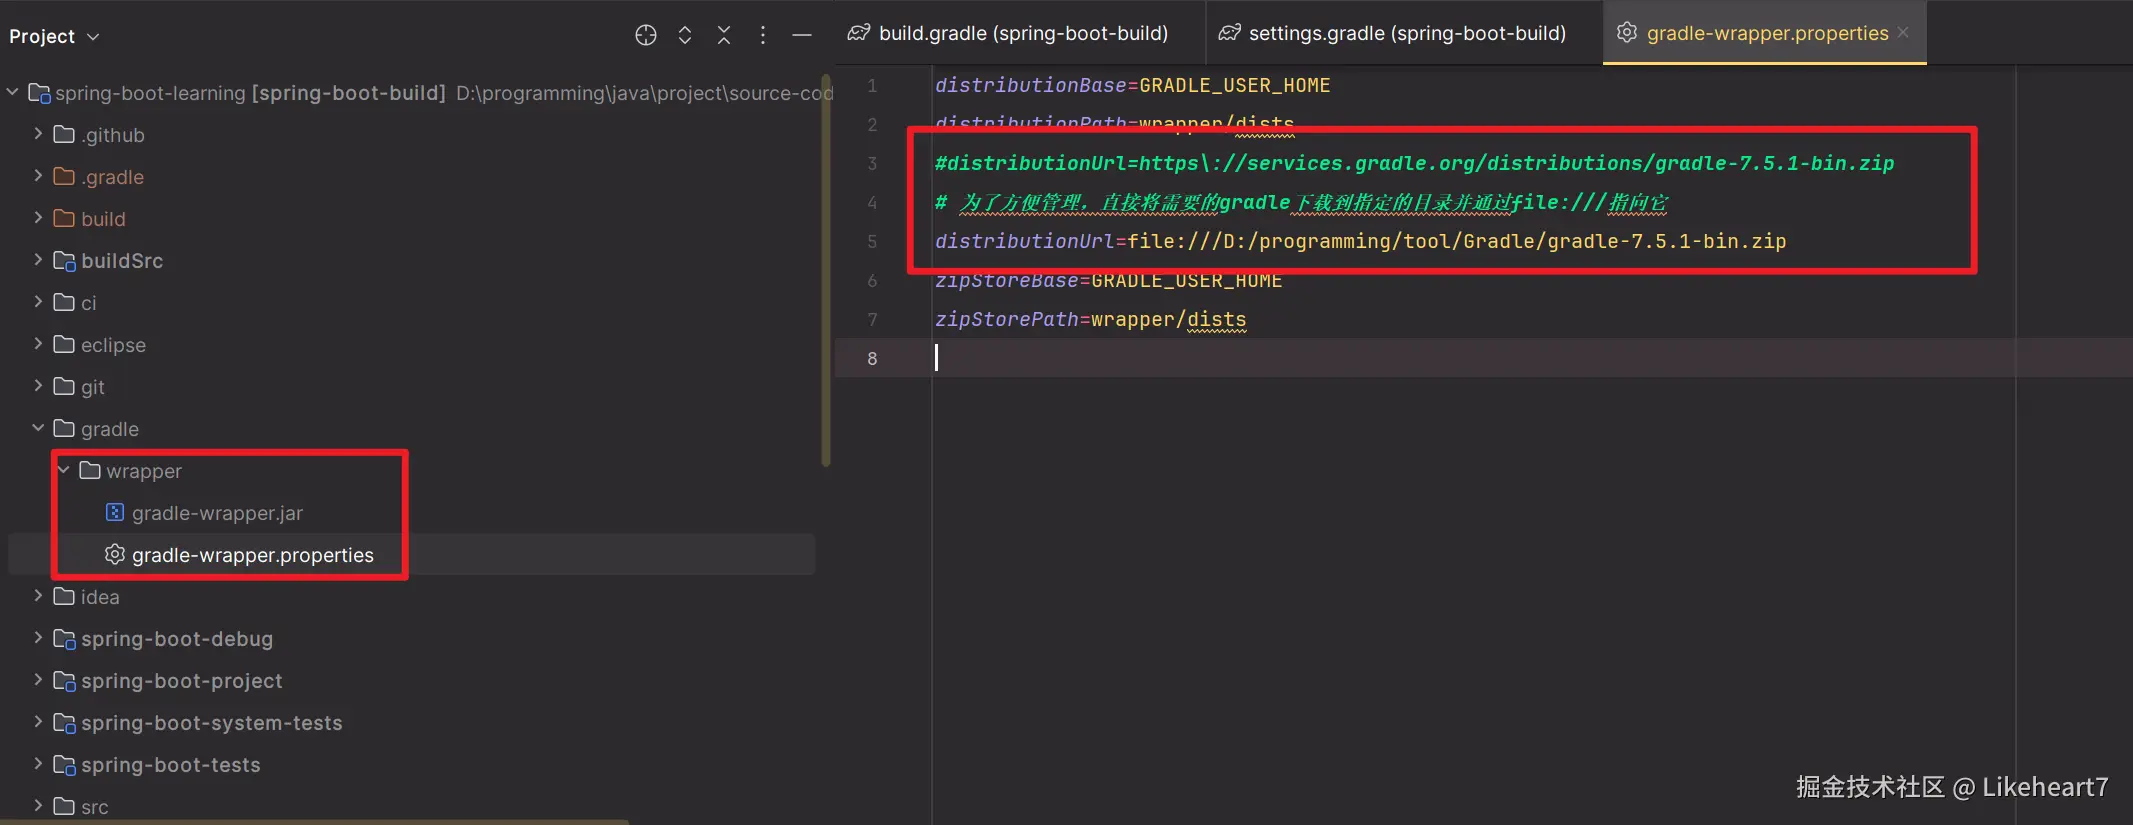Collapse the gradle folder

pyautogui.click(x=38, y=428)
